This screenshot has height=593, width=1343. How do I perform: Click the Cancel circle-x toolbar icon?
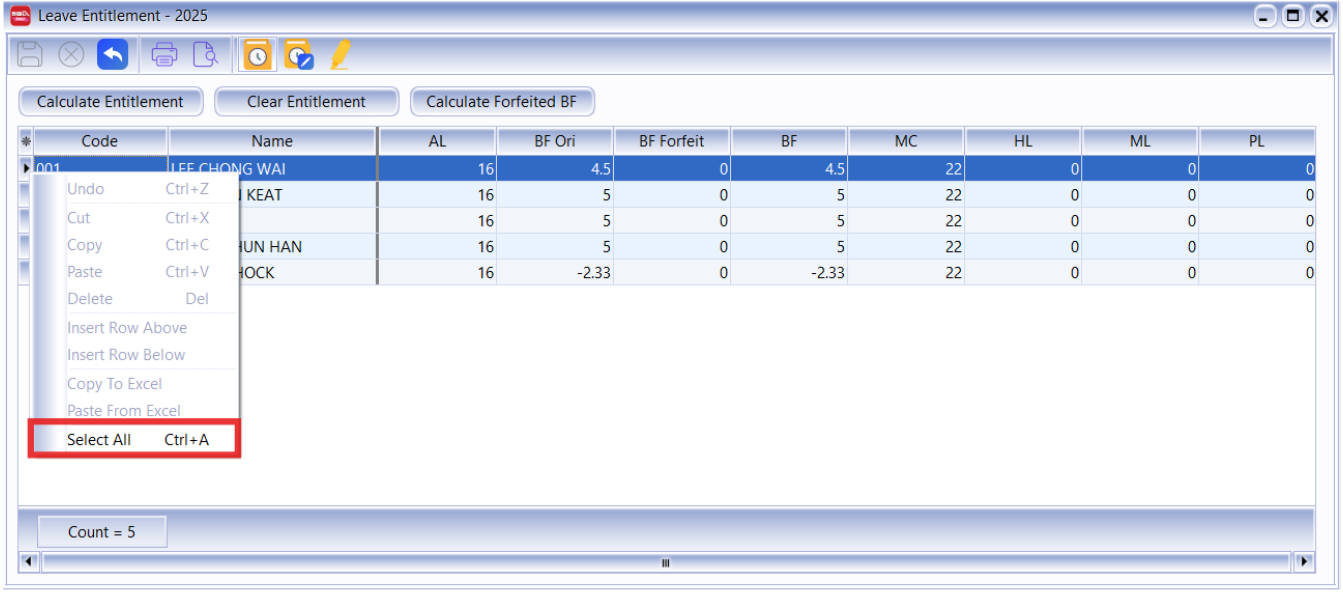[x=71, y=54]
